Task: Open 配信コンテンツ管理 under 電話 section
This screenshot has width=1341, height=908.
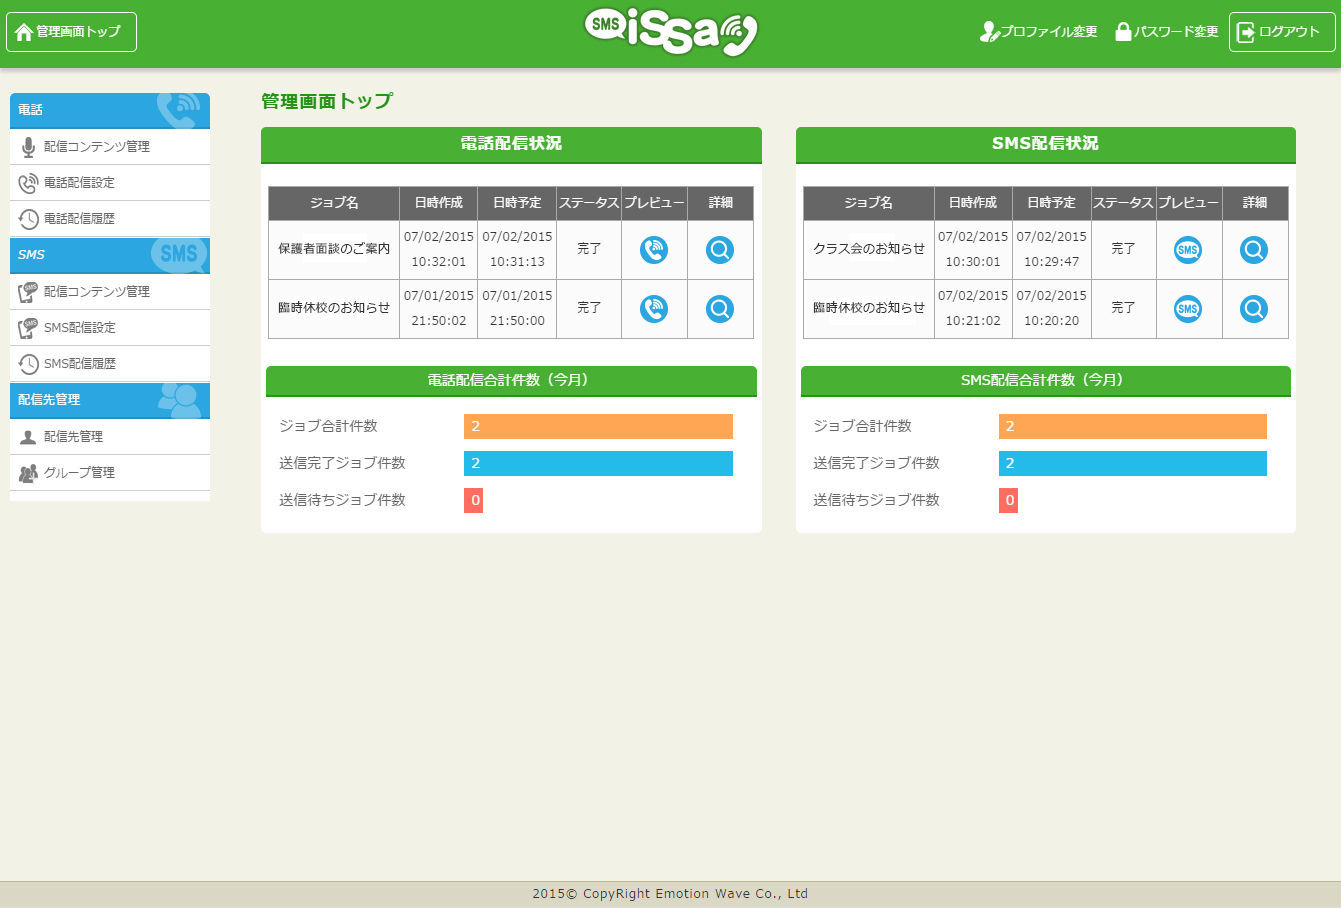Action: pyautogui.click(x=110, y=147)
